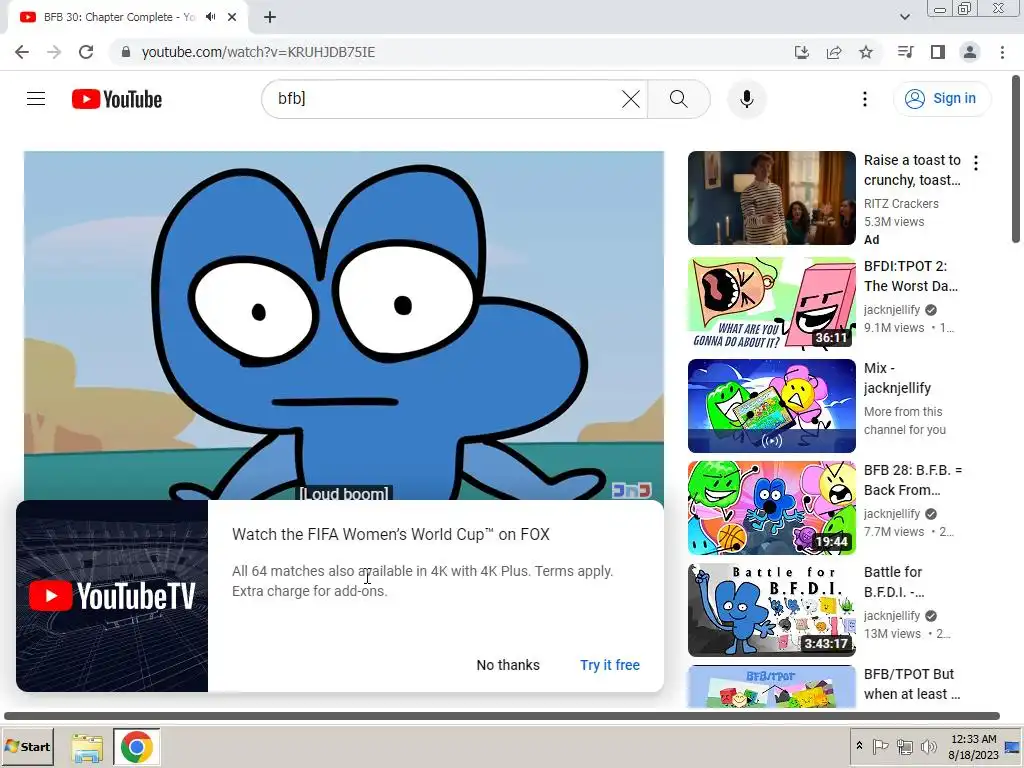The image size is (1024, 768).
Task: Open the YouTube hamburger guide menu
Action: tap(36, 99)
